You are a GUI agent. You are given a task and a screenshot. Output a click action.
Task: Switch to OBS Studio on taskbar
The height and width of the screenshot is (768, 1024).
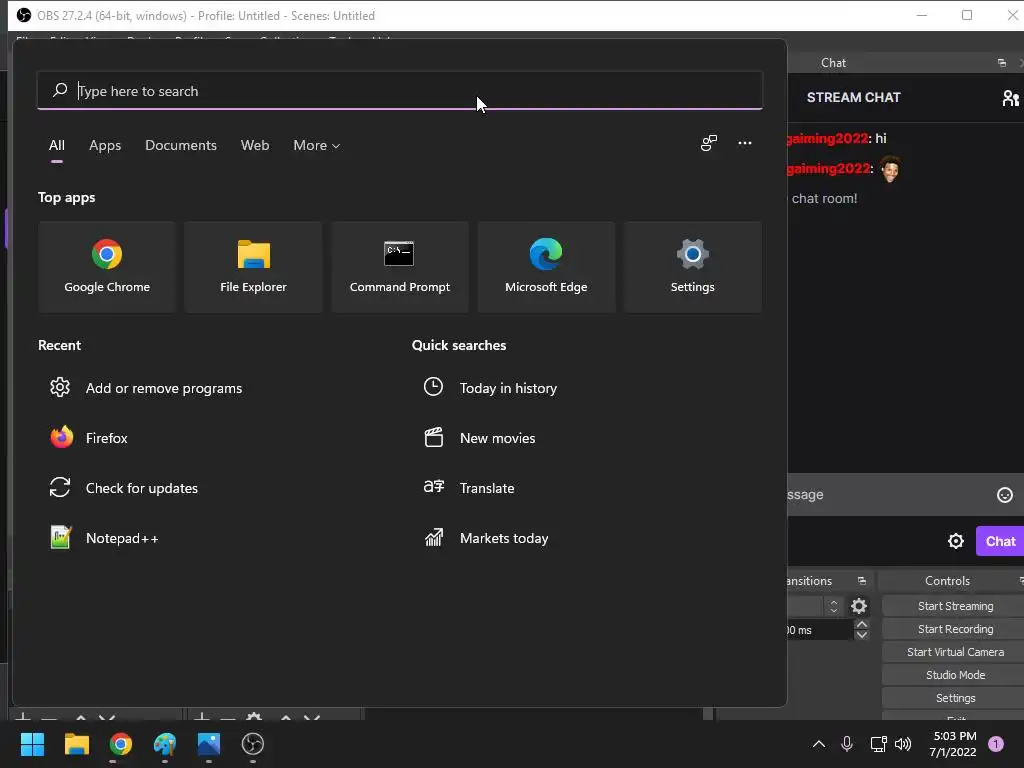[253, 744]
